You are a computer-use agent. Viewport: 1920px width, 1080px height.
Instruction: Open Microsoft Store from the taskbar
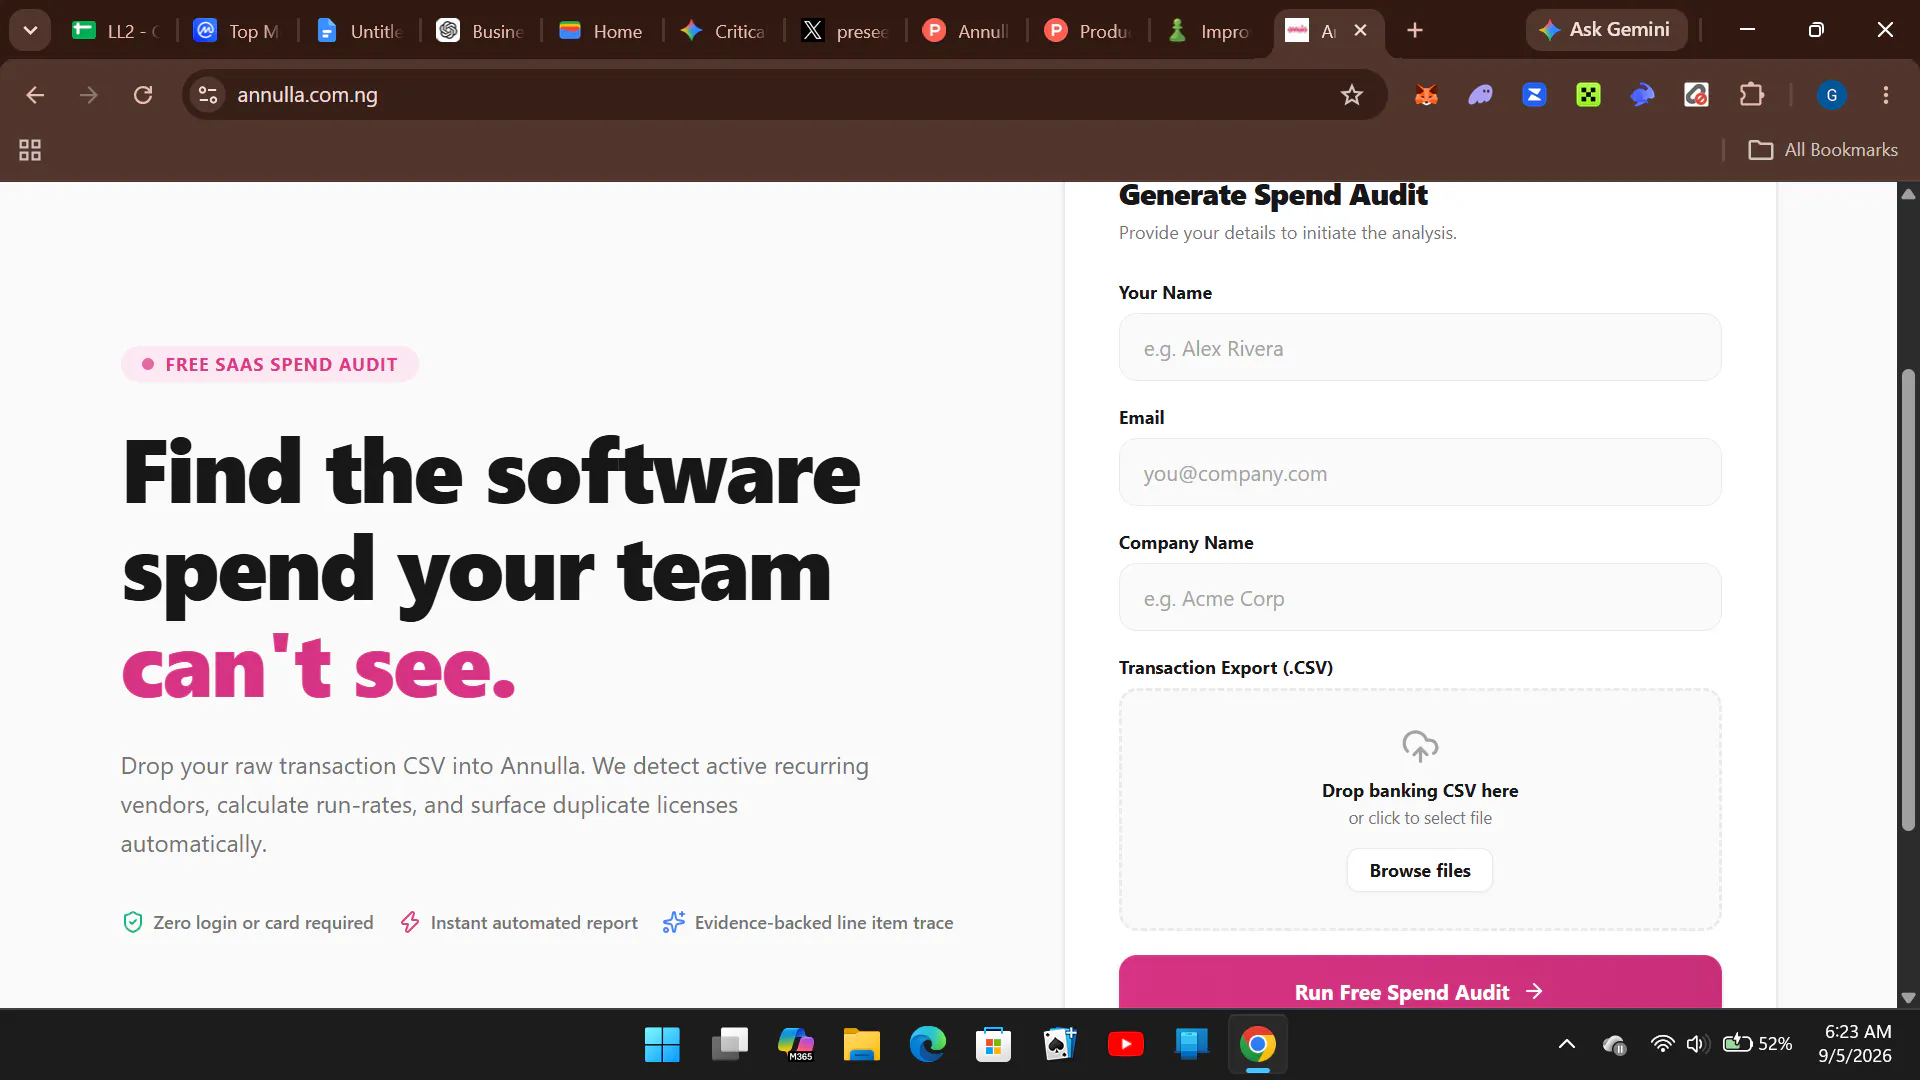coord(993,1045)
